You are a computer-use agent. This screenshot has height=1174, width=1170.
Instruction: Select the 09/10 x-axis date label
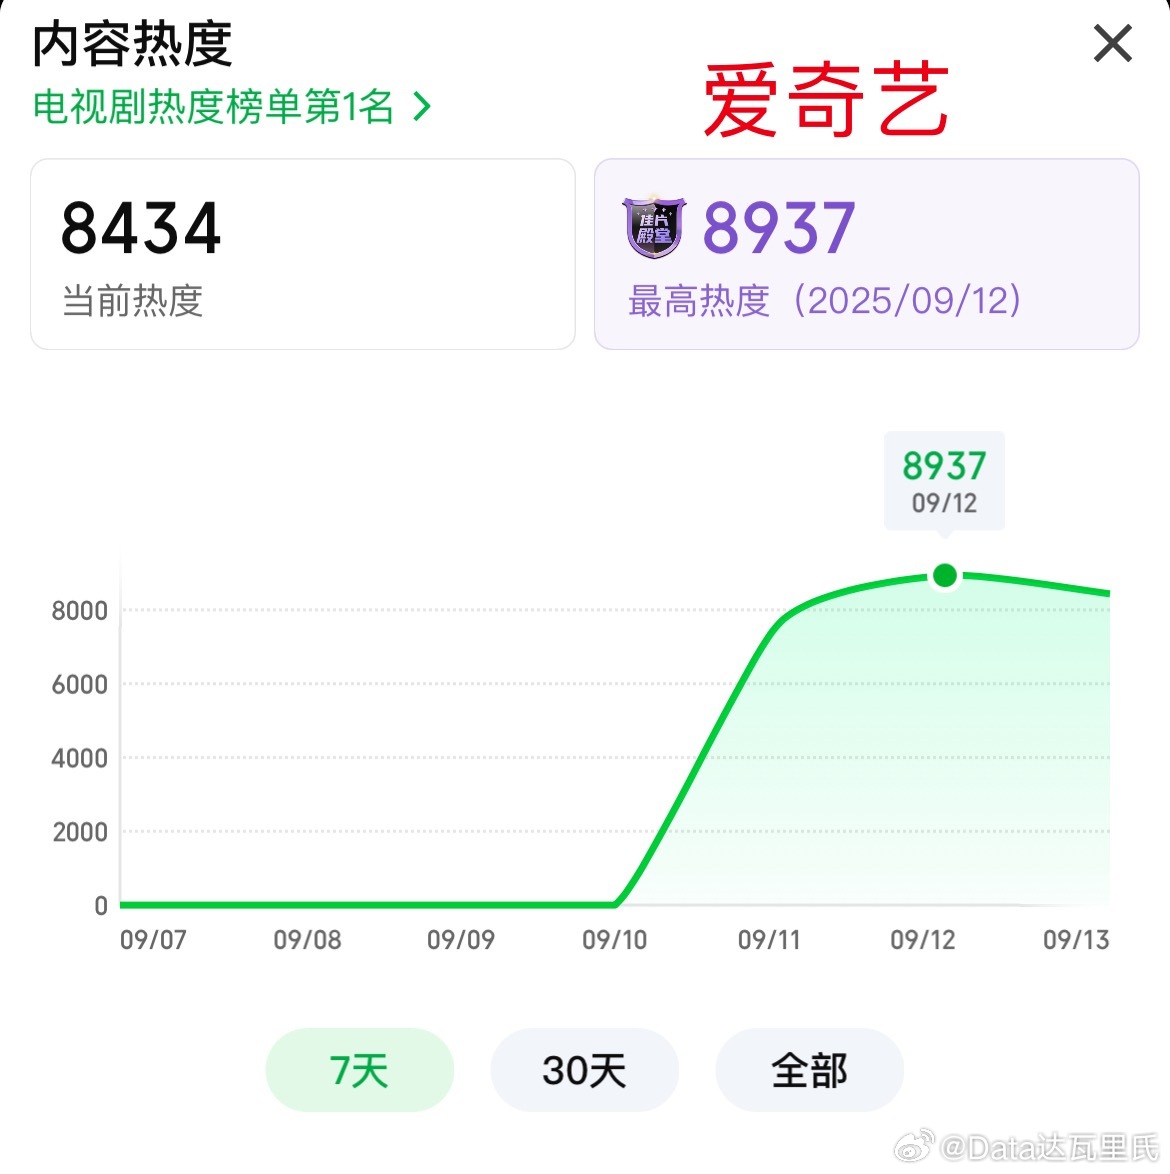coord(615,940)
